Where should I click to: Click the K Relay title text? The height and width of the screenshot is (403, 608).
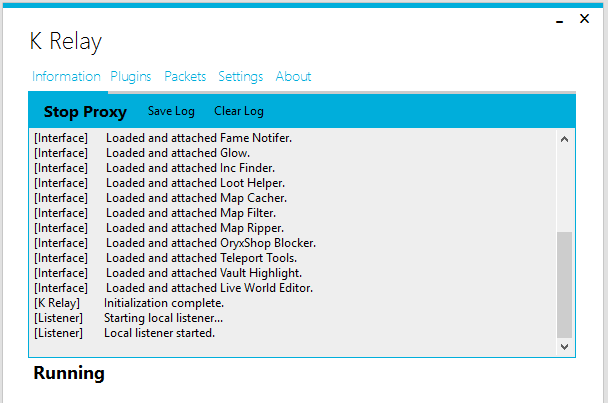[66, 41]
